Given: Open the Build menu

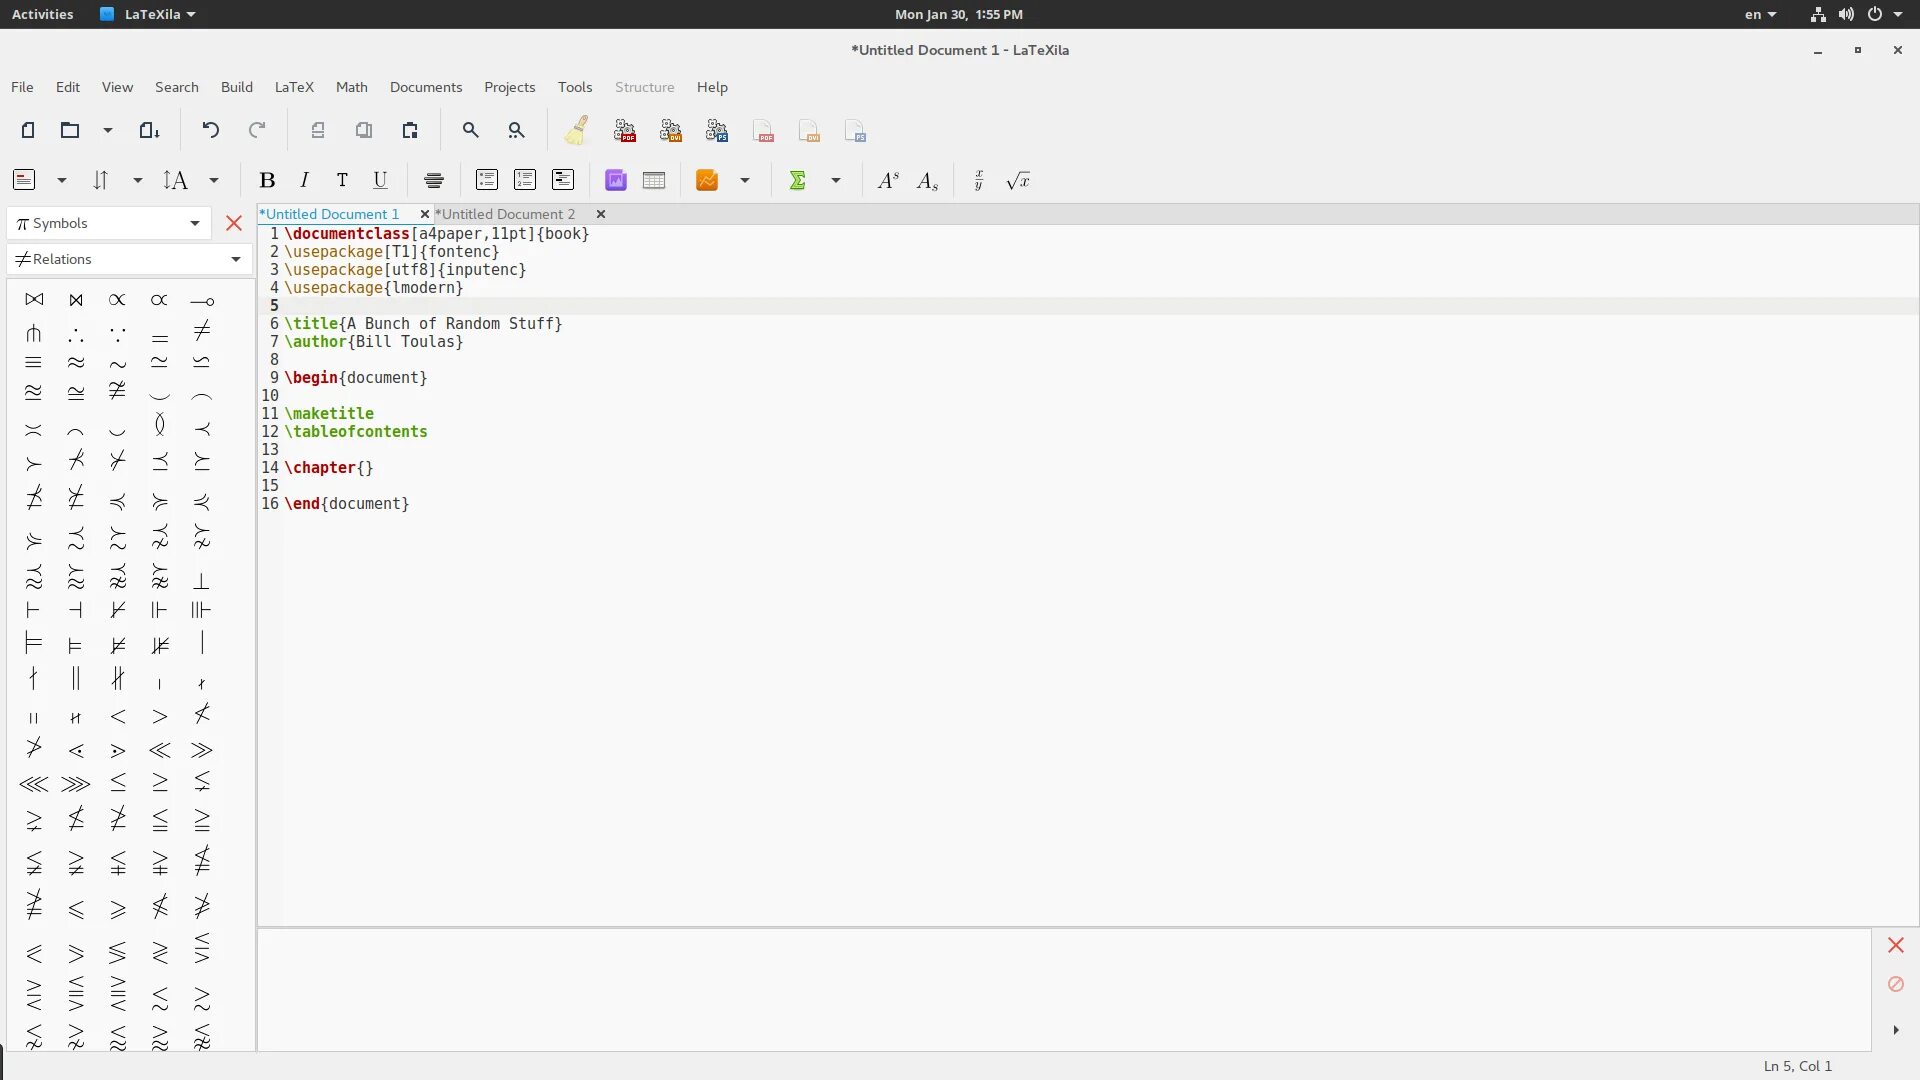Looking at the screenshot, I should [x=236, y=87].
